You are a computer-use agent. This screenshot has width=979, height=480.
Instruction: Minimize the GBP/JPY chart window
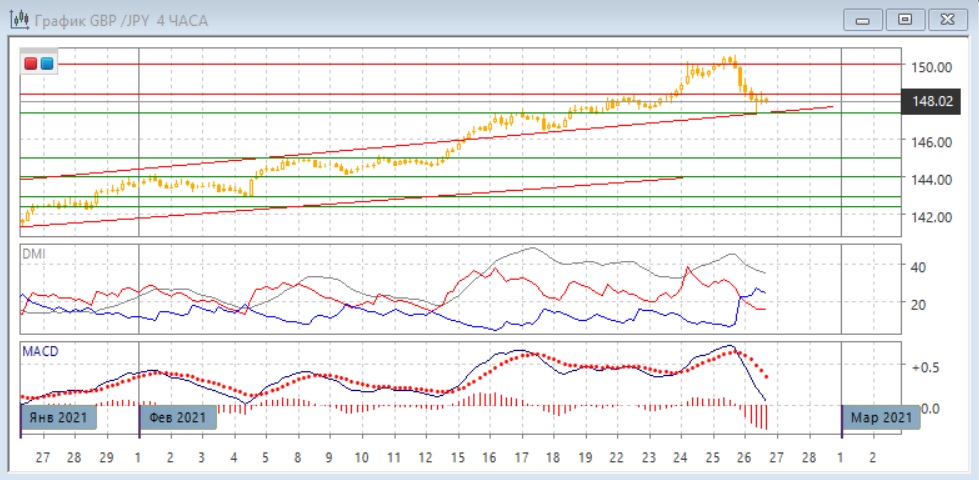pyautogui.click(x=863, y=19)
